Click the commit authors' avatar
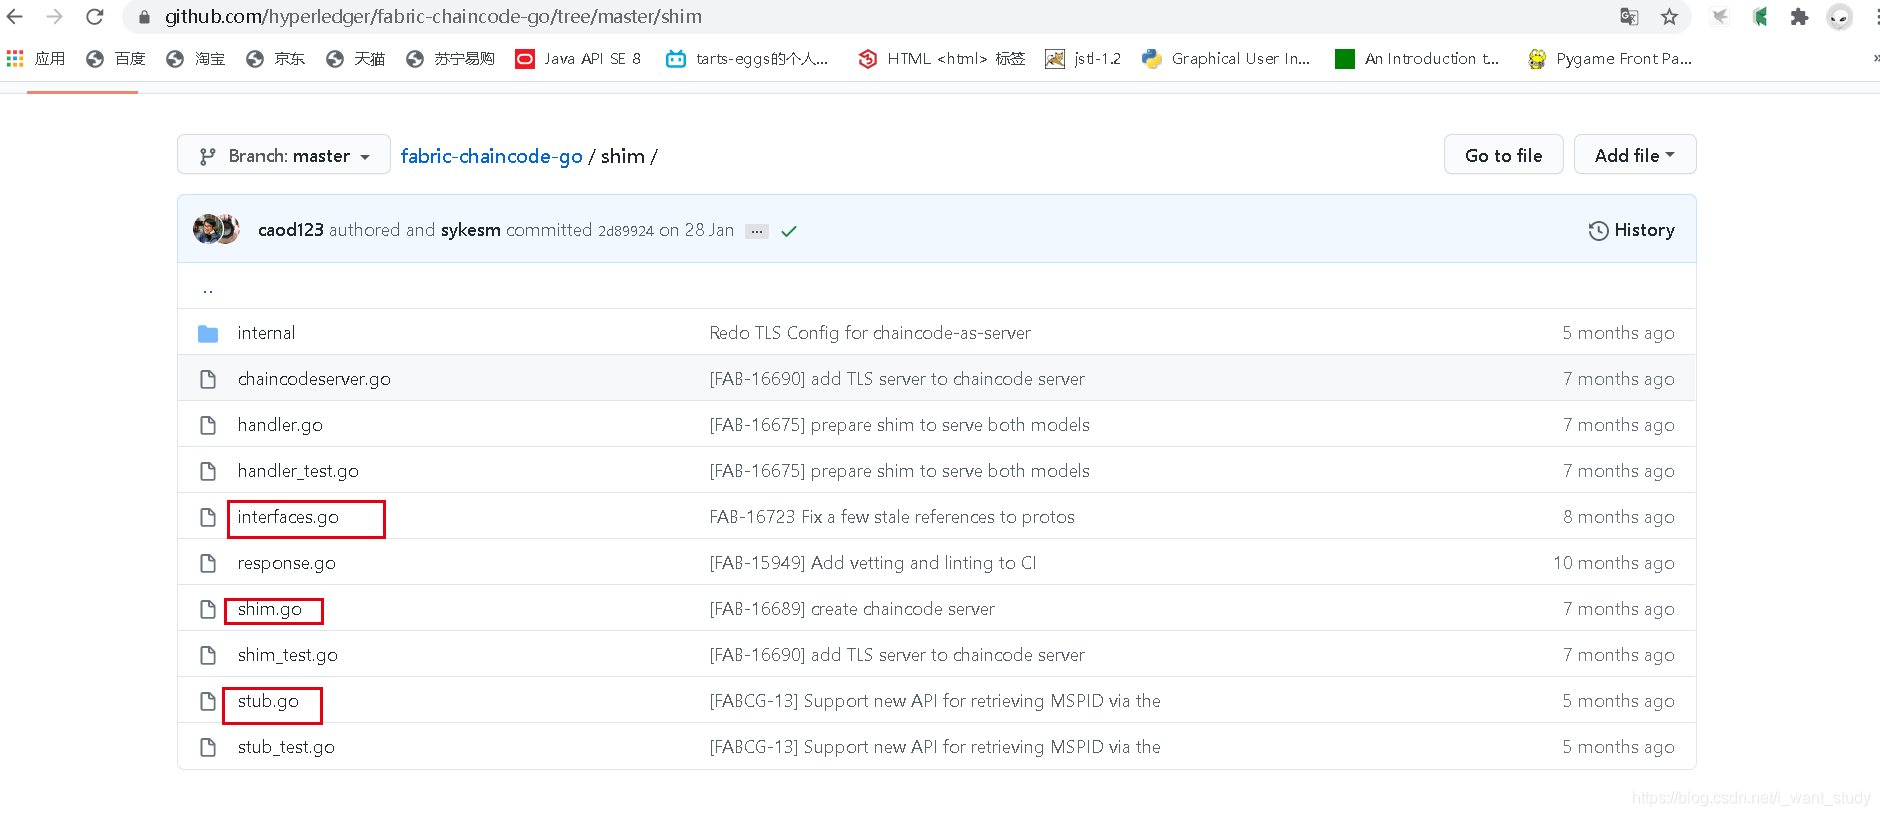The height and width of the screenshot is (816, 1880). pos(216,229)
